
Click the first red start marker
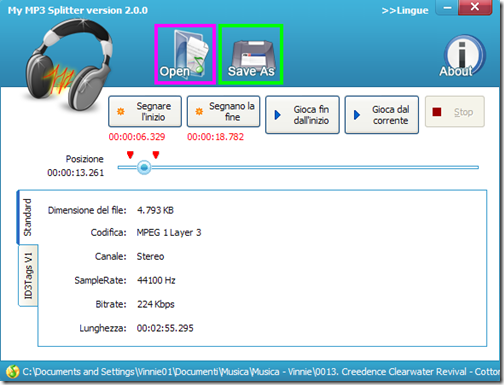[130, 155]
